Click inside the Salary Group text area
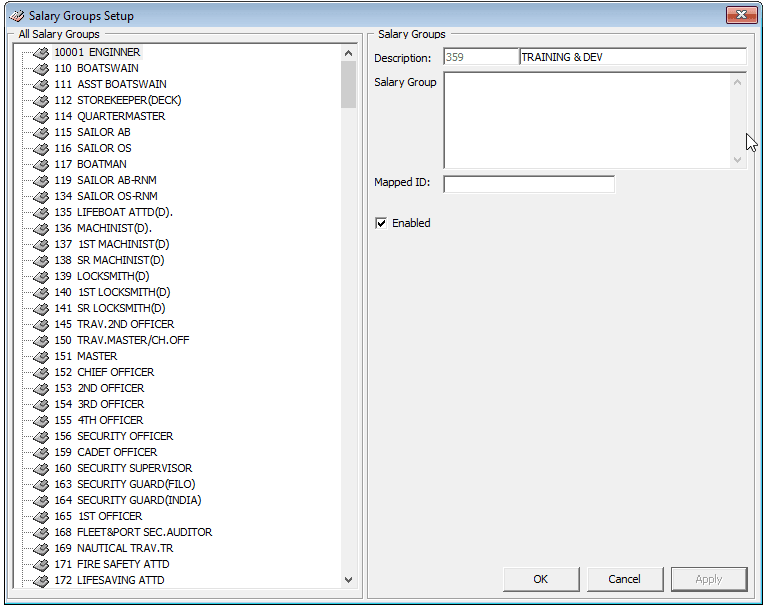 point(587,121)
